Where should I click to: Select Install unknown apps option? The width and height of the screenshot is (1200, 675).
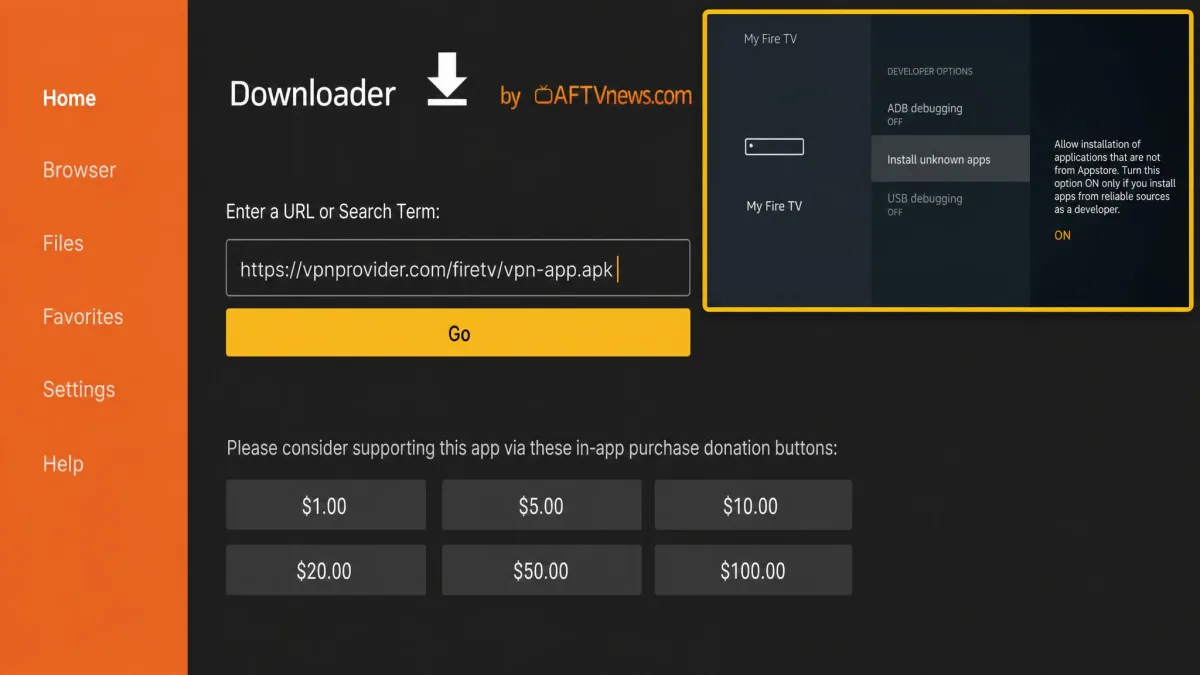(x=950, y=159)
